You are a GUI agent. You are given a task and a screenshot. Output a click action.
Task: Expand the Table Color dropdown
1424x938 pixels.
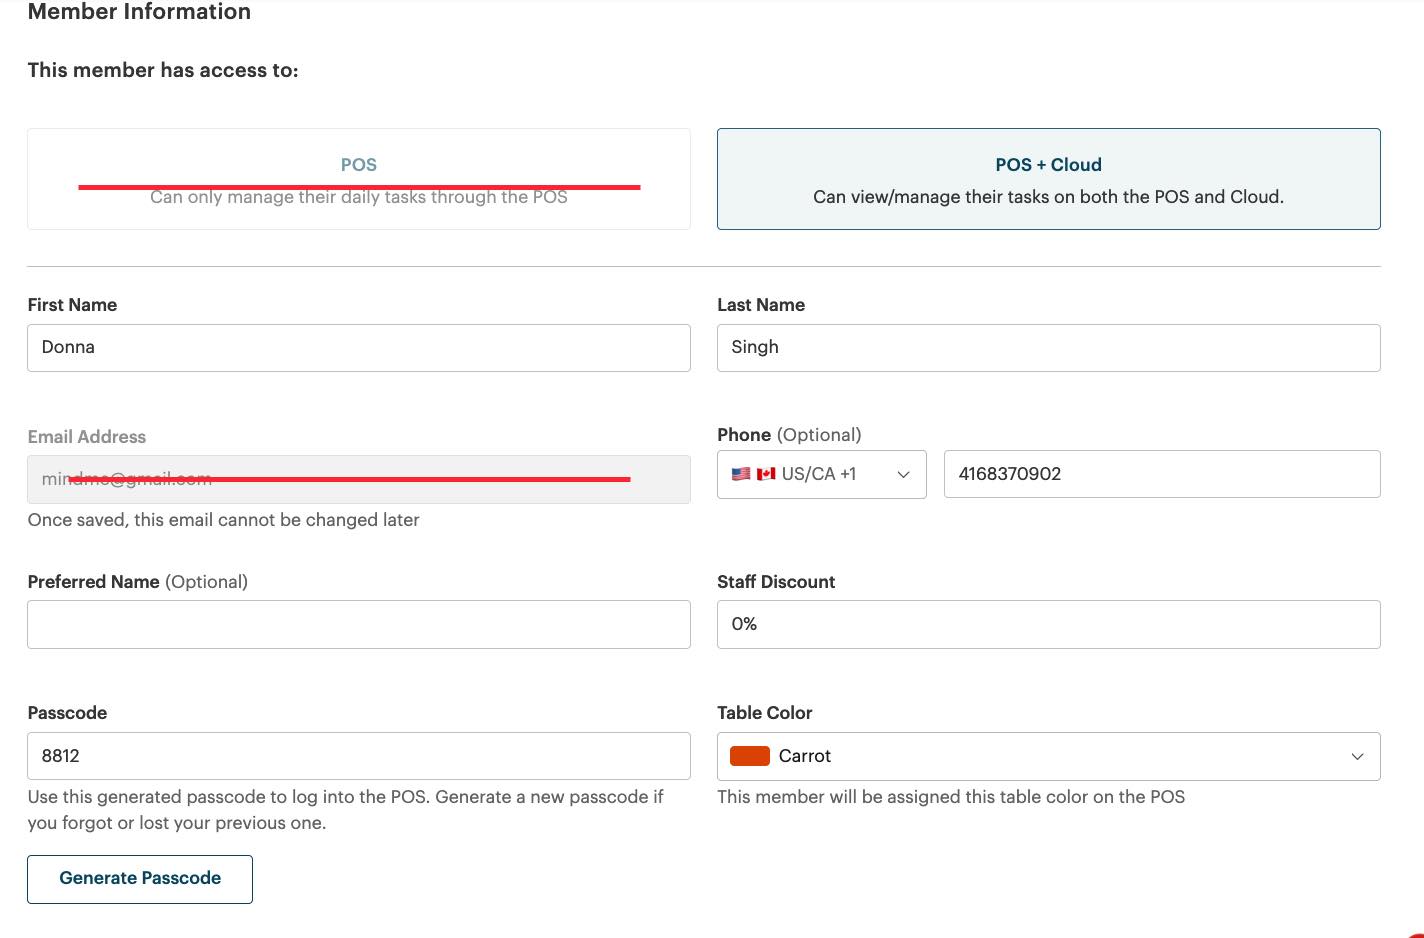[1048, 756]
